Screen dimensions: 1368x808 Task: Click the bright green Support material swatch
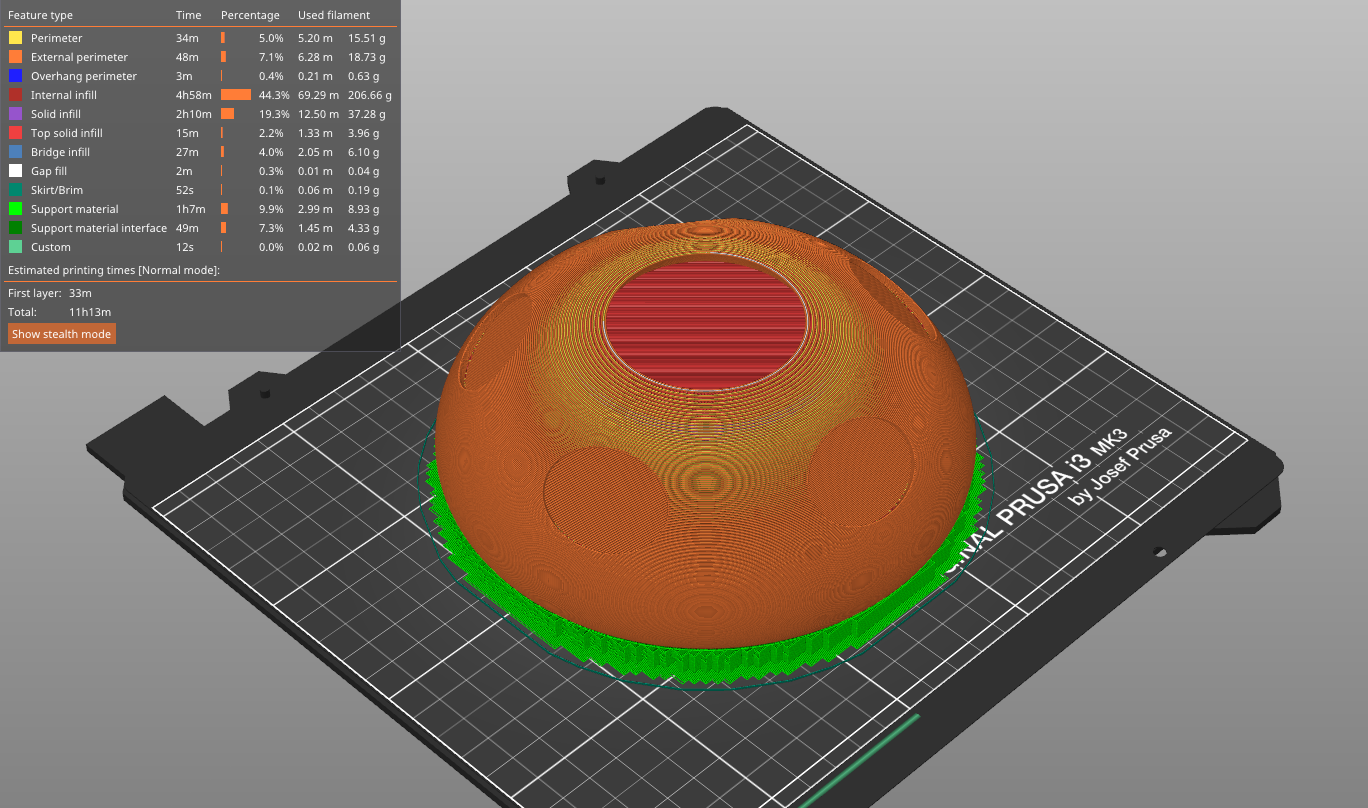15,209
